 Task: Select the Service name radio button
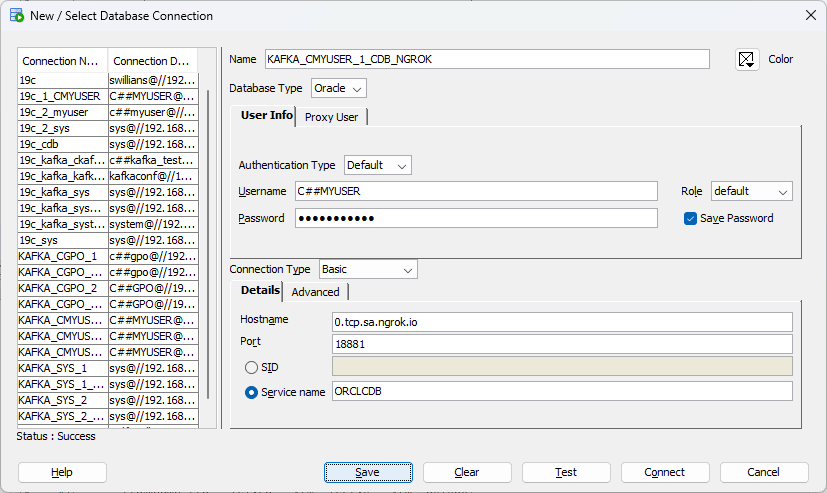[252, 392]
